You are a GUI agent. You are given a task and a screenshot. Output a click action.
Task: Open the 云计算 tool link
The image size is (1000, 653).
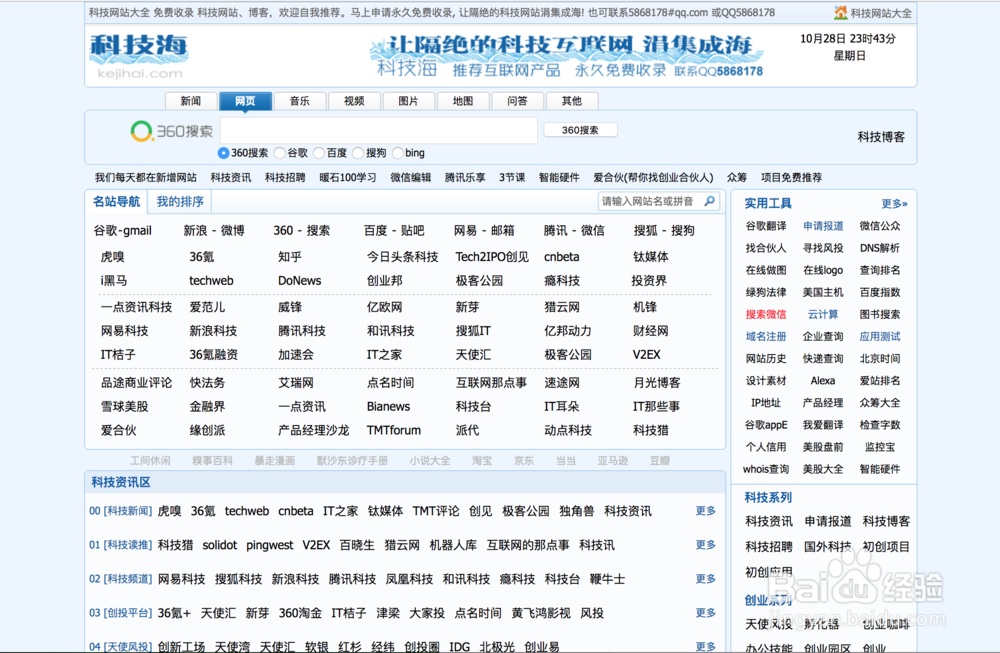pyautogui.click(x=823, y=314)
